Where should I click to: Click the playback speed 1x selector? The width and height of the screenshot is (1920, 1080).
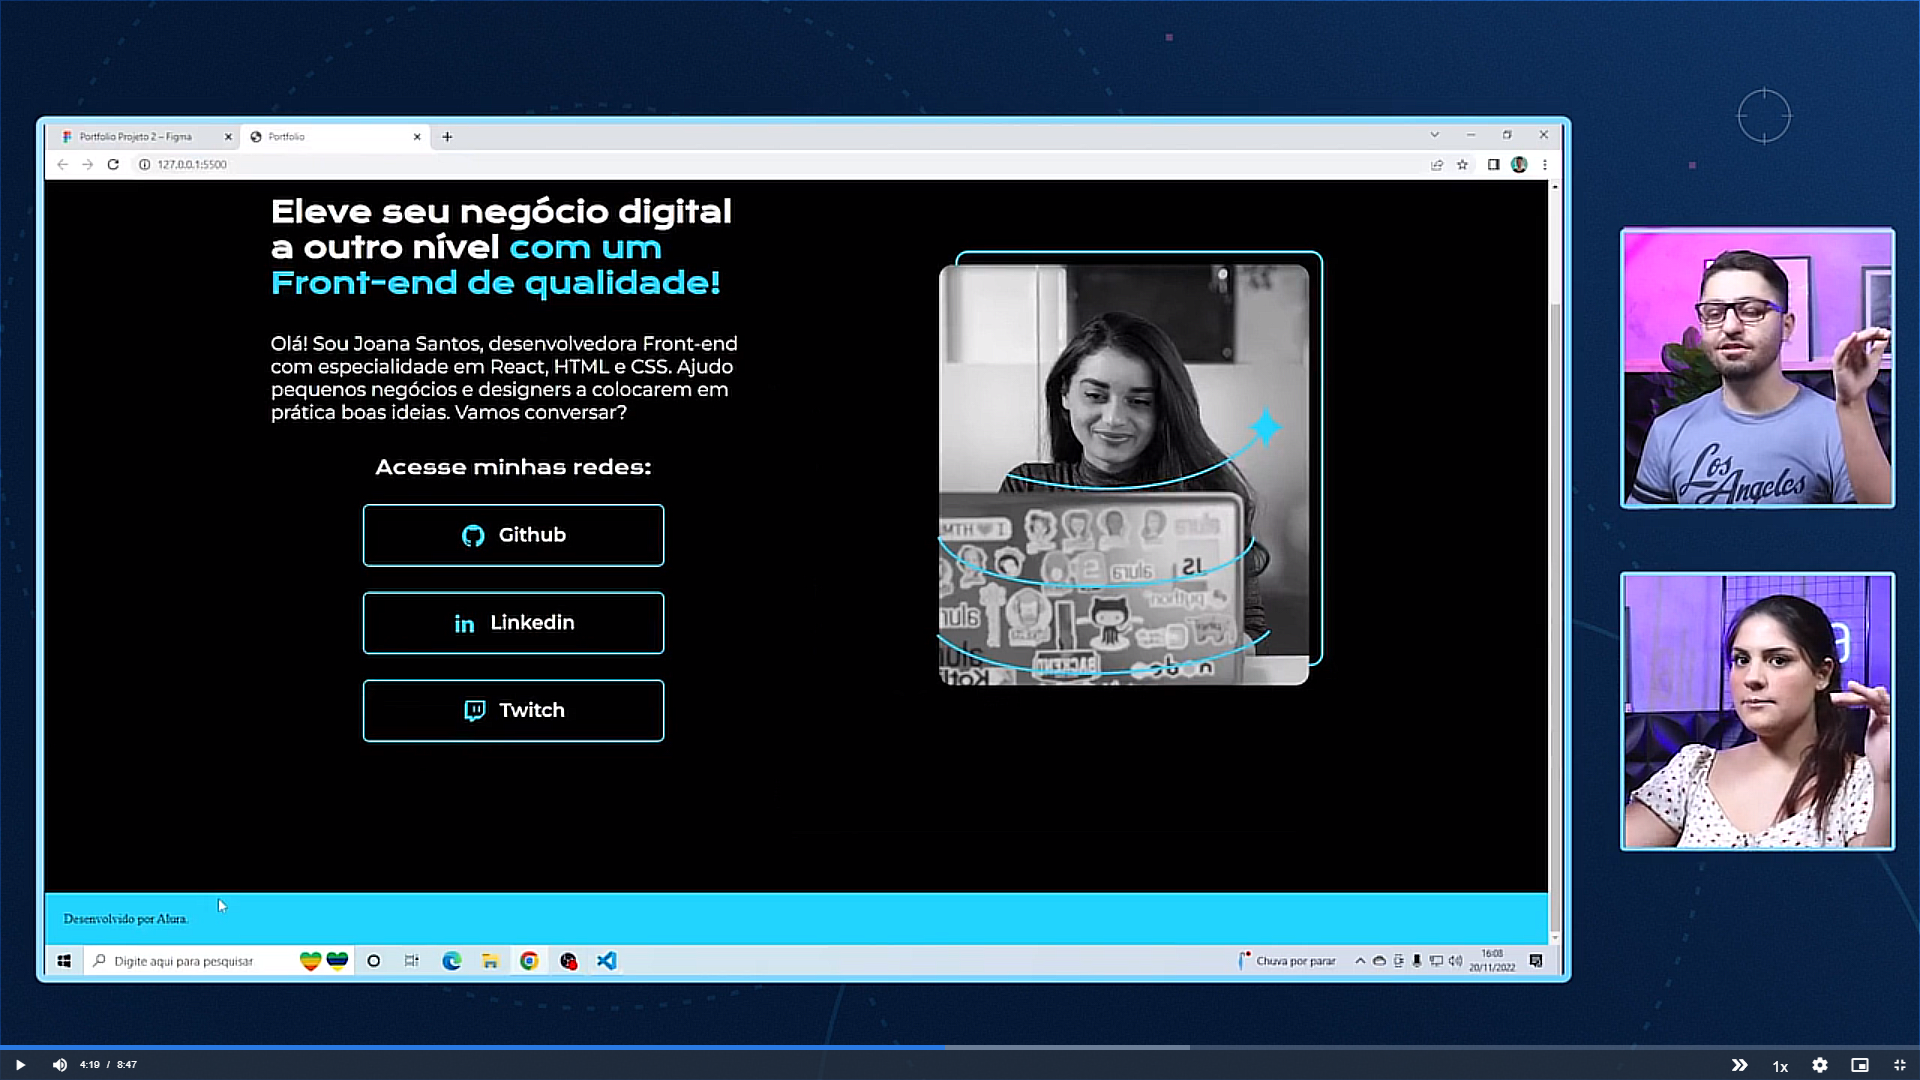1778,1064
